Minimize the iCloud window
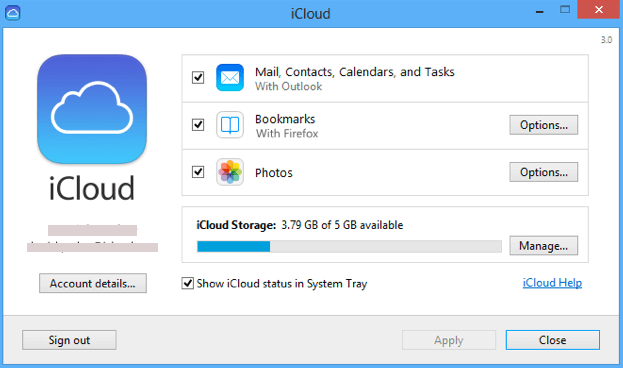Viewport: 623px width, 368px height. click(x=539, y=11)
